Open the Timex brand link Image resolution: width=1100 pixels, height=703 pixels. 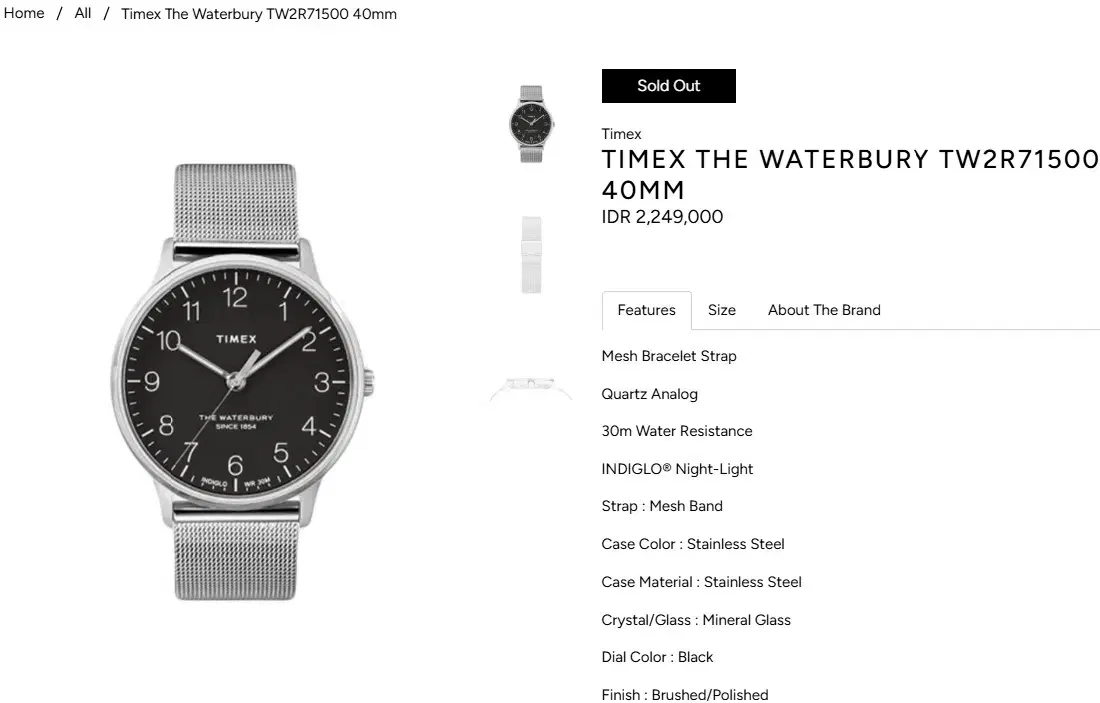(x=622, y=134)
